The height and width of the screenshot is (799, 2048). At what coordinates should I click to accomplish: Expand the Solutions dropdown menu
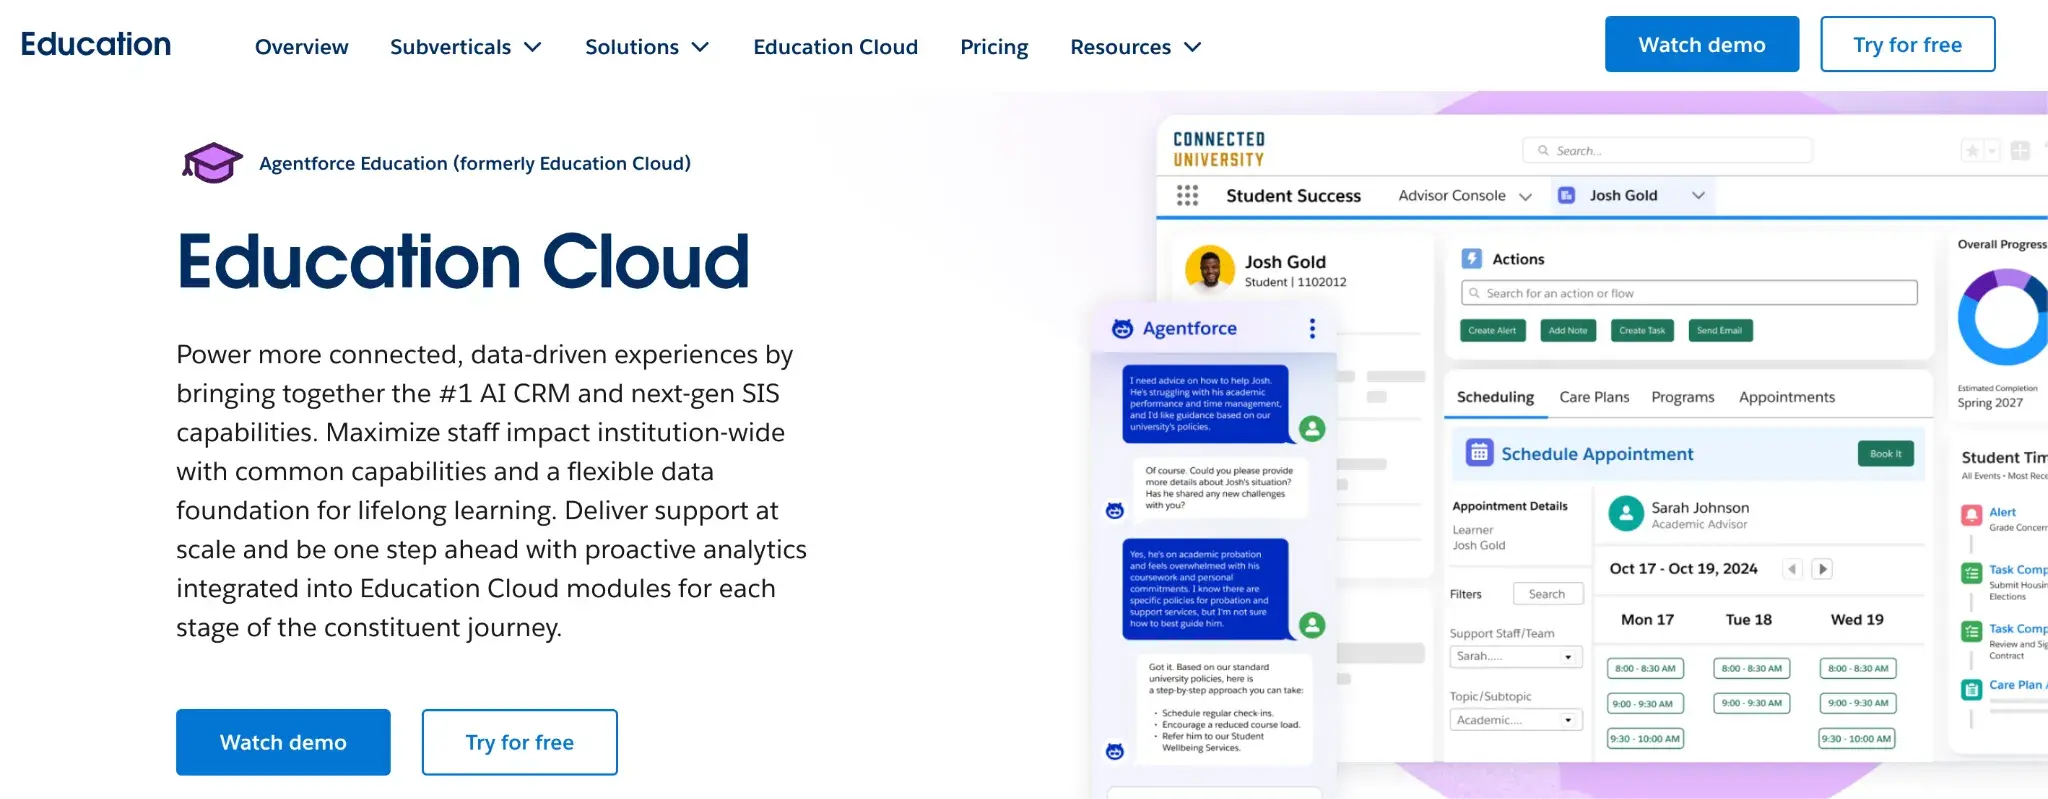[x=647, y=47]
